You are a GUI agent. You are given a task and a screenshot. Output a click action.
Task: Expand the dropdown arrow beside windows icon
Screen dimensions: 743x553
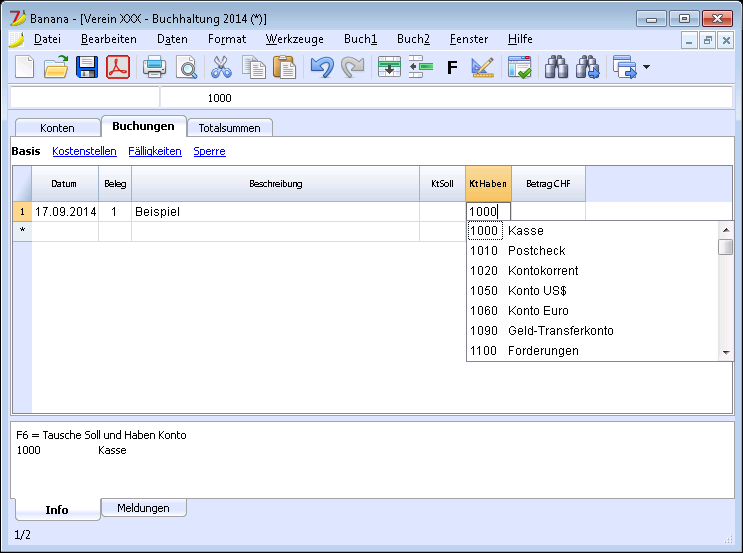tap(646, 67)
